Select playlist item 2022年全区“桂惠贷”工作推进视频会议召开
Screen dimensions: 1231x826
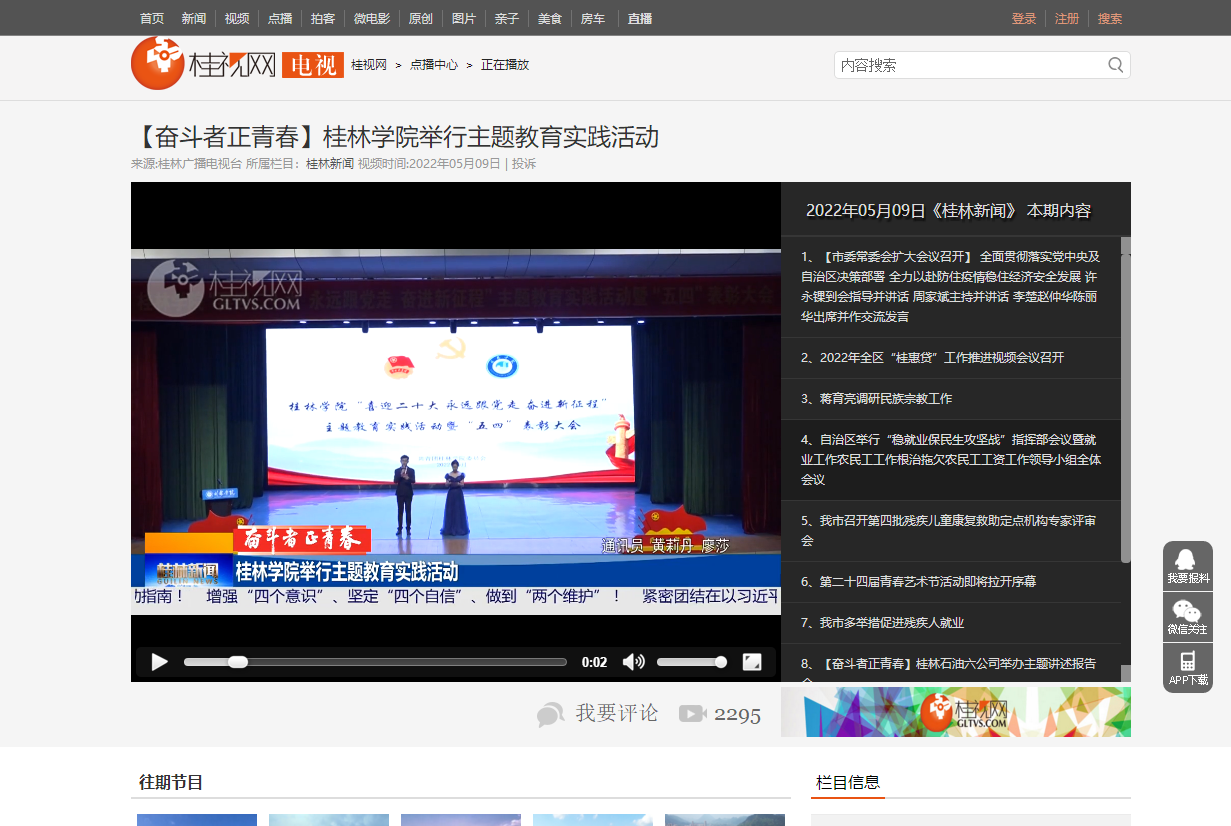point(941,358)
